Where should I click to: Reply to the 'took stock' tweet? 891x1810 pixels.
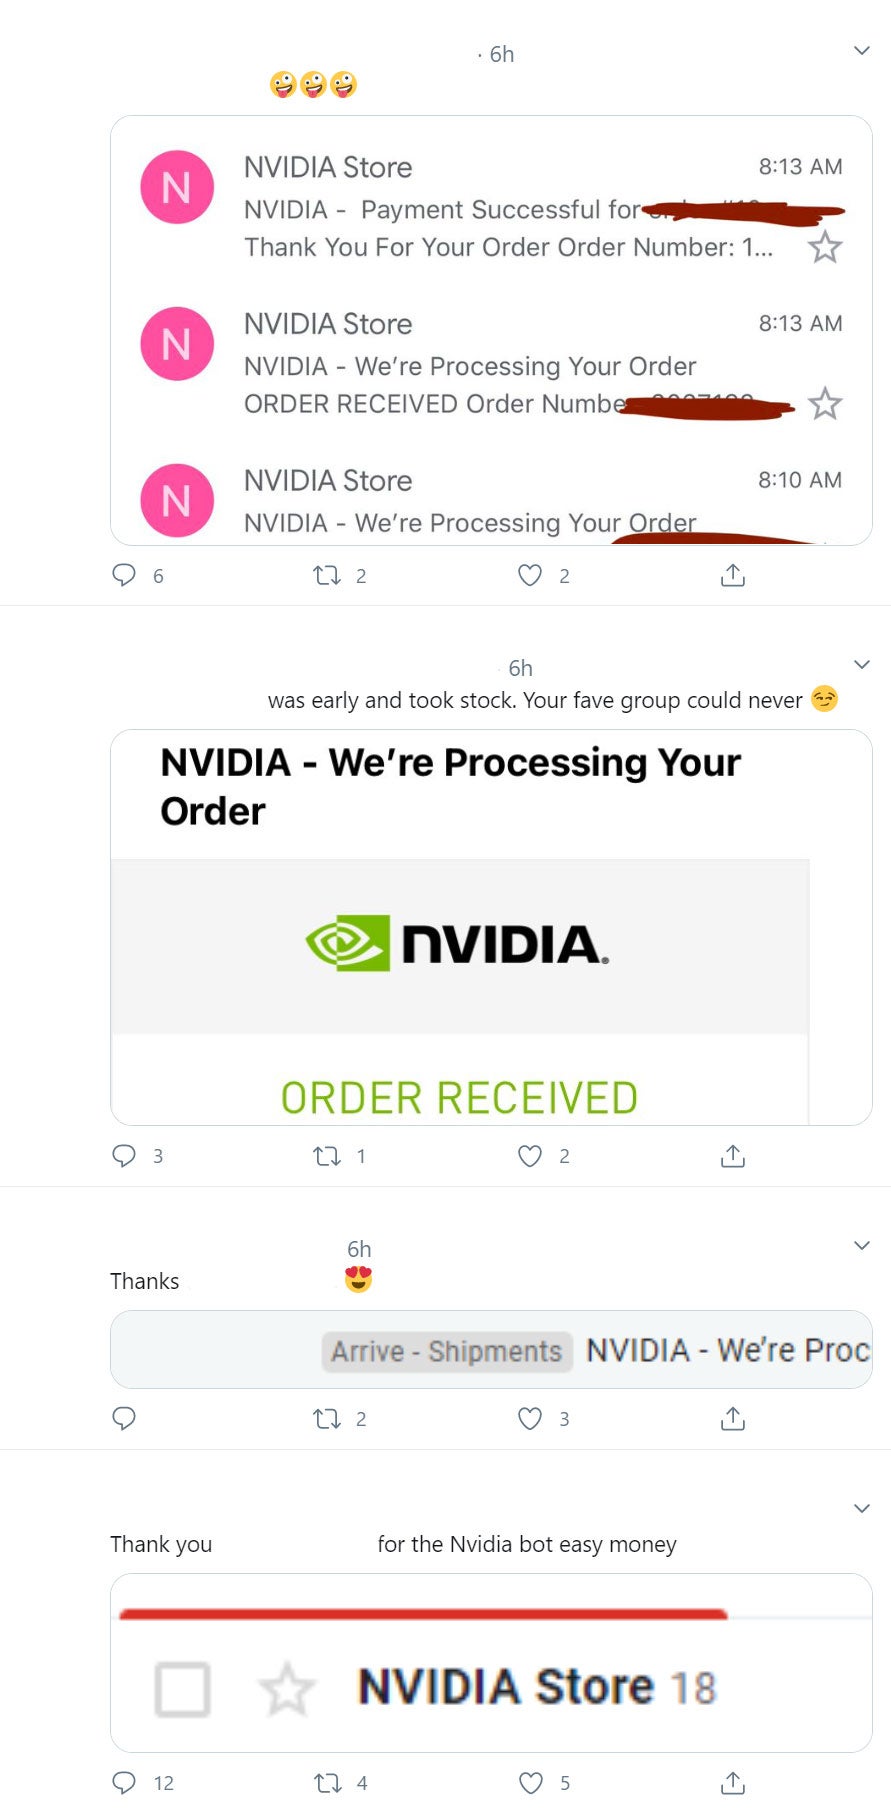[x=124, y=1156]
